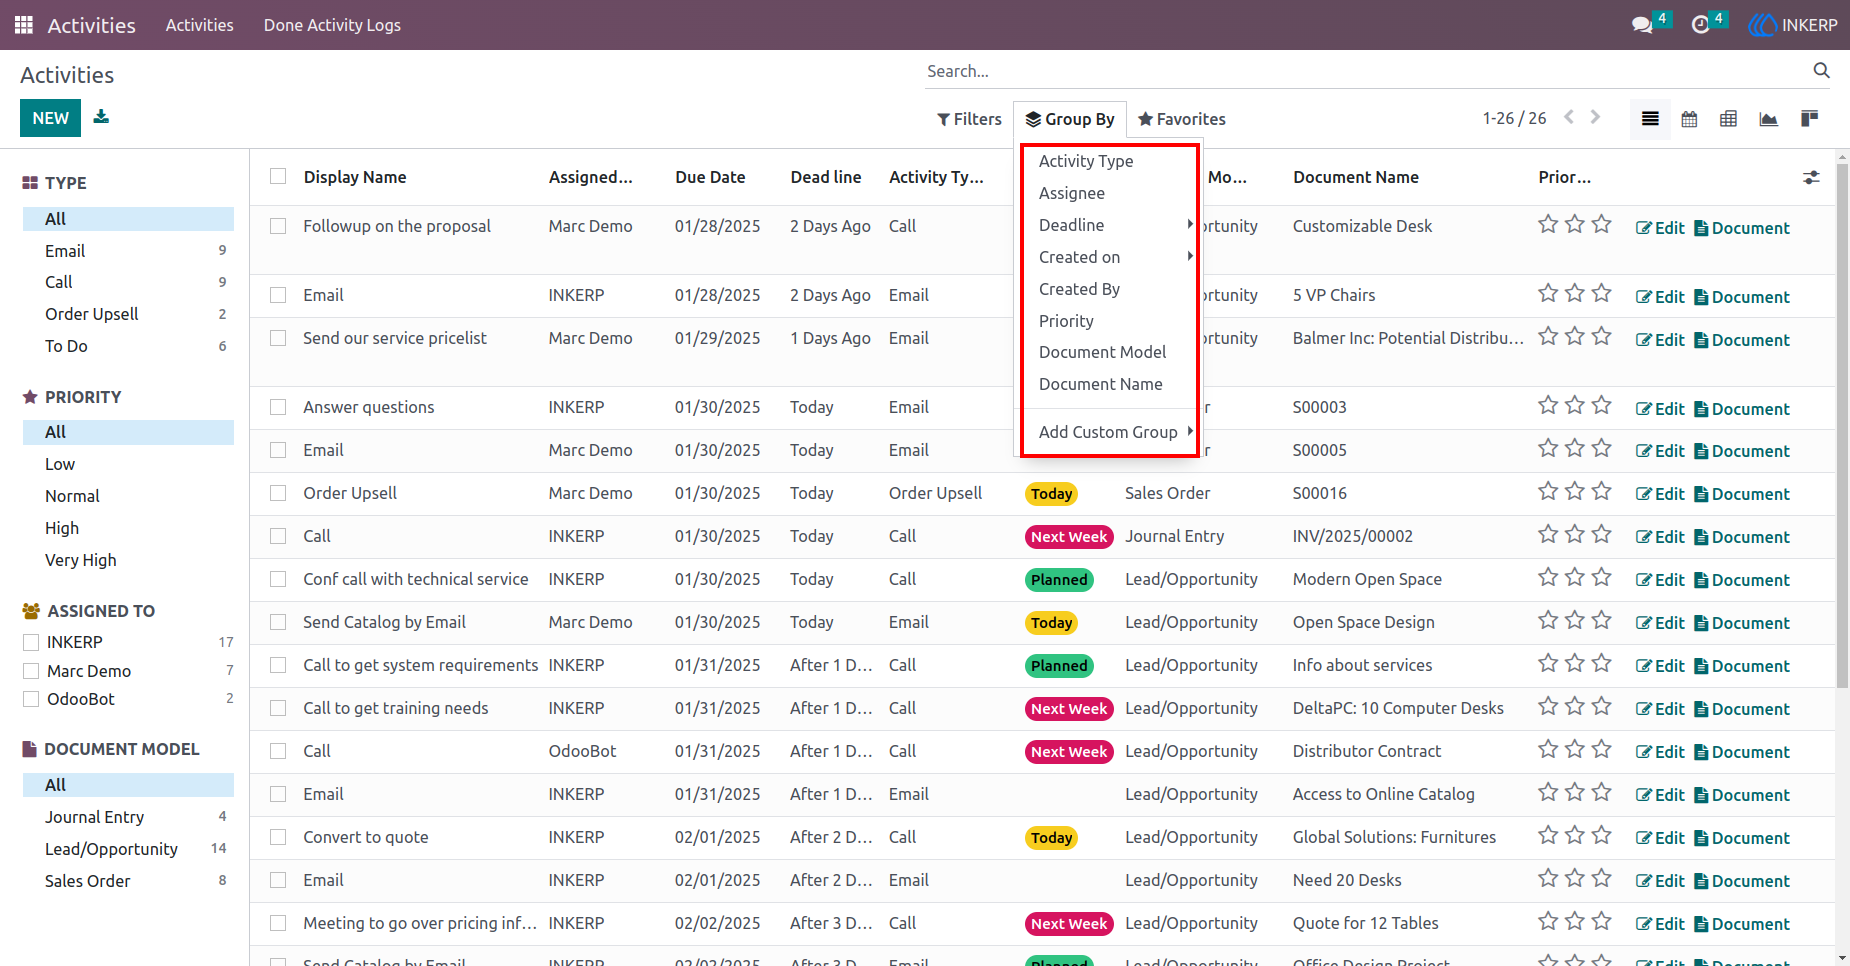Screen dimensions: 1850x966
Task: Switch to kanban view icon
Action: [x=1809, y=119]
